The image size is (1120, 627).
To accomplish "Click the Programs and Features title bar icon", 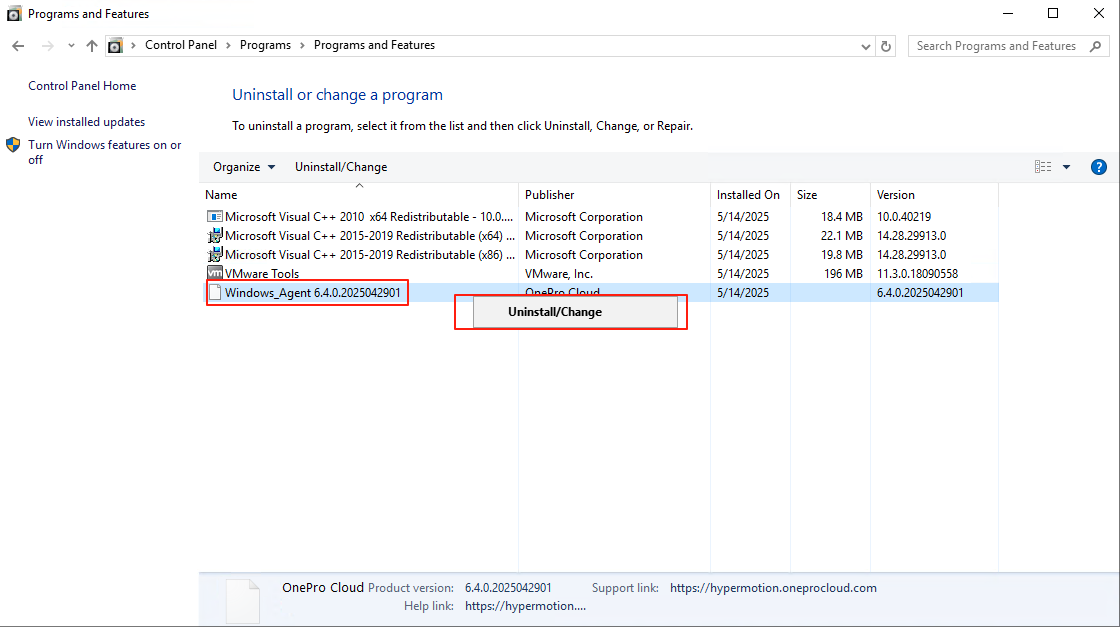I will (14, 14).
